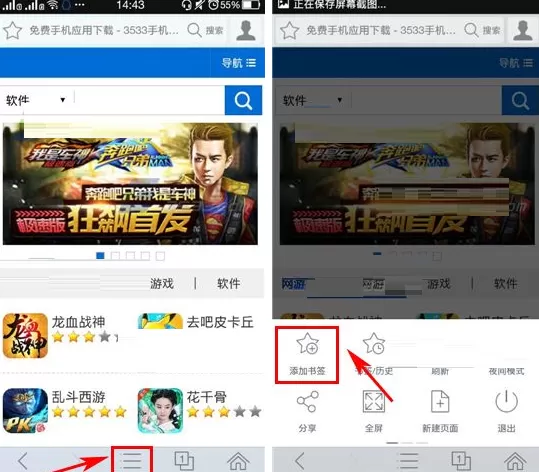Open browser menu button on left phone
539x472 pixels.
coord(132,460)
